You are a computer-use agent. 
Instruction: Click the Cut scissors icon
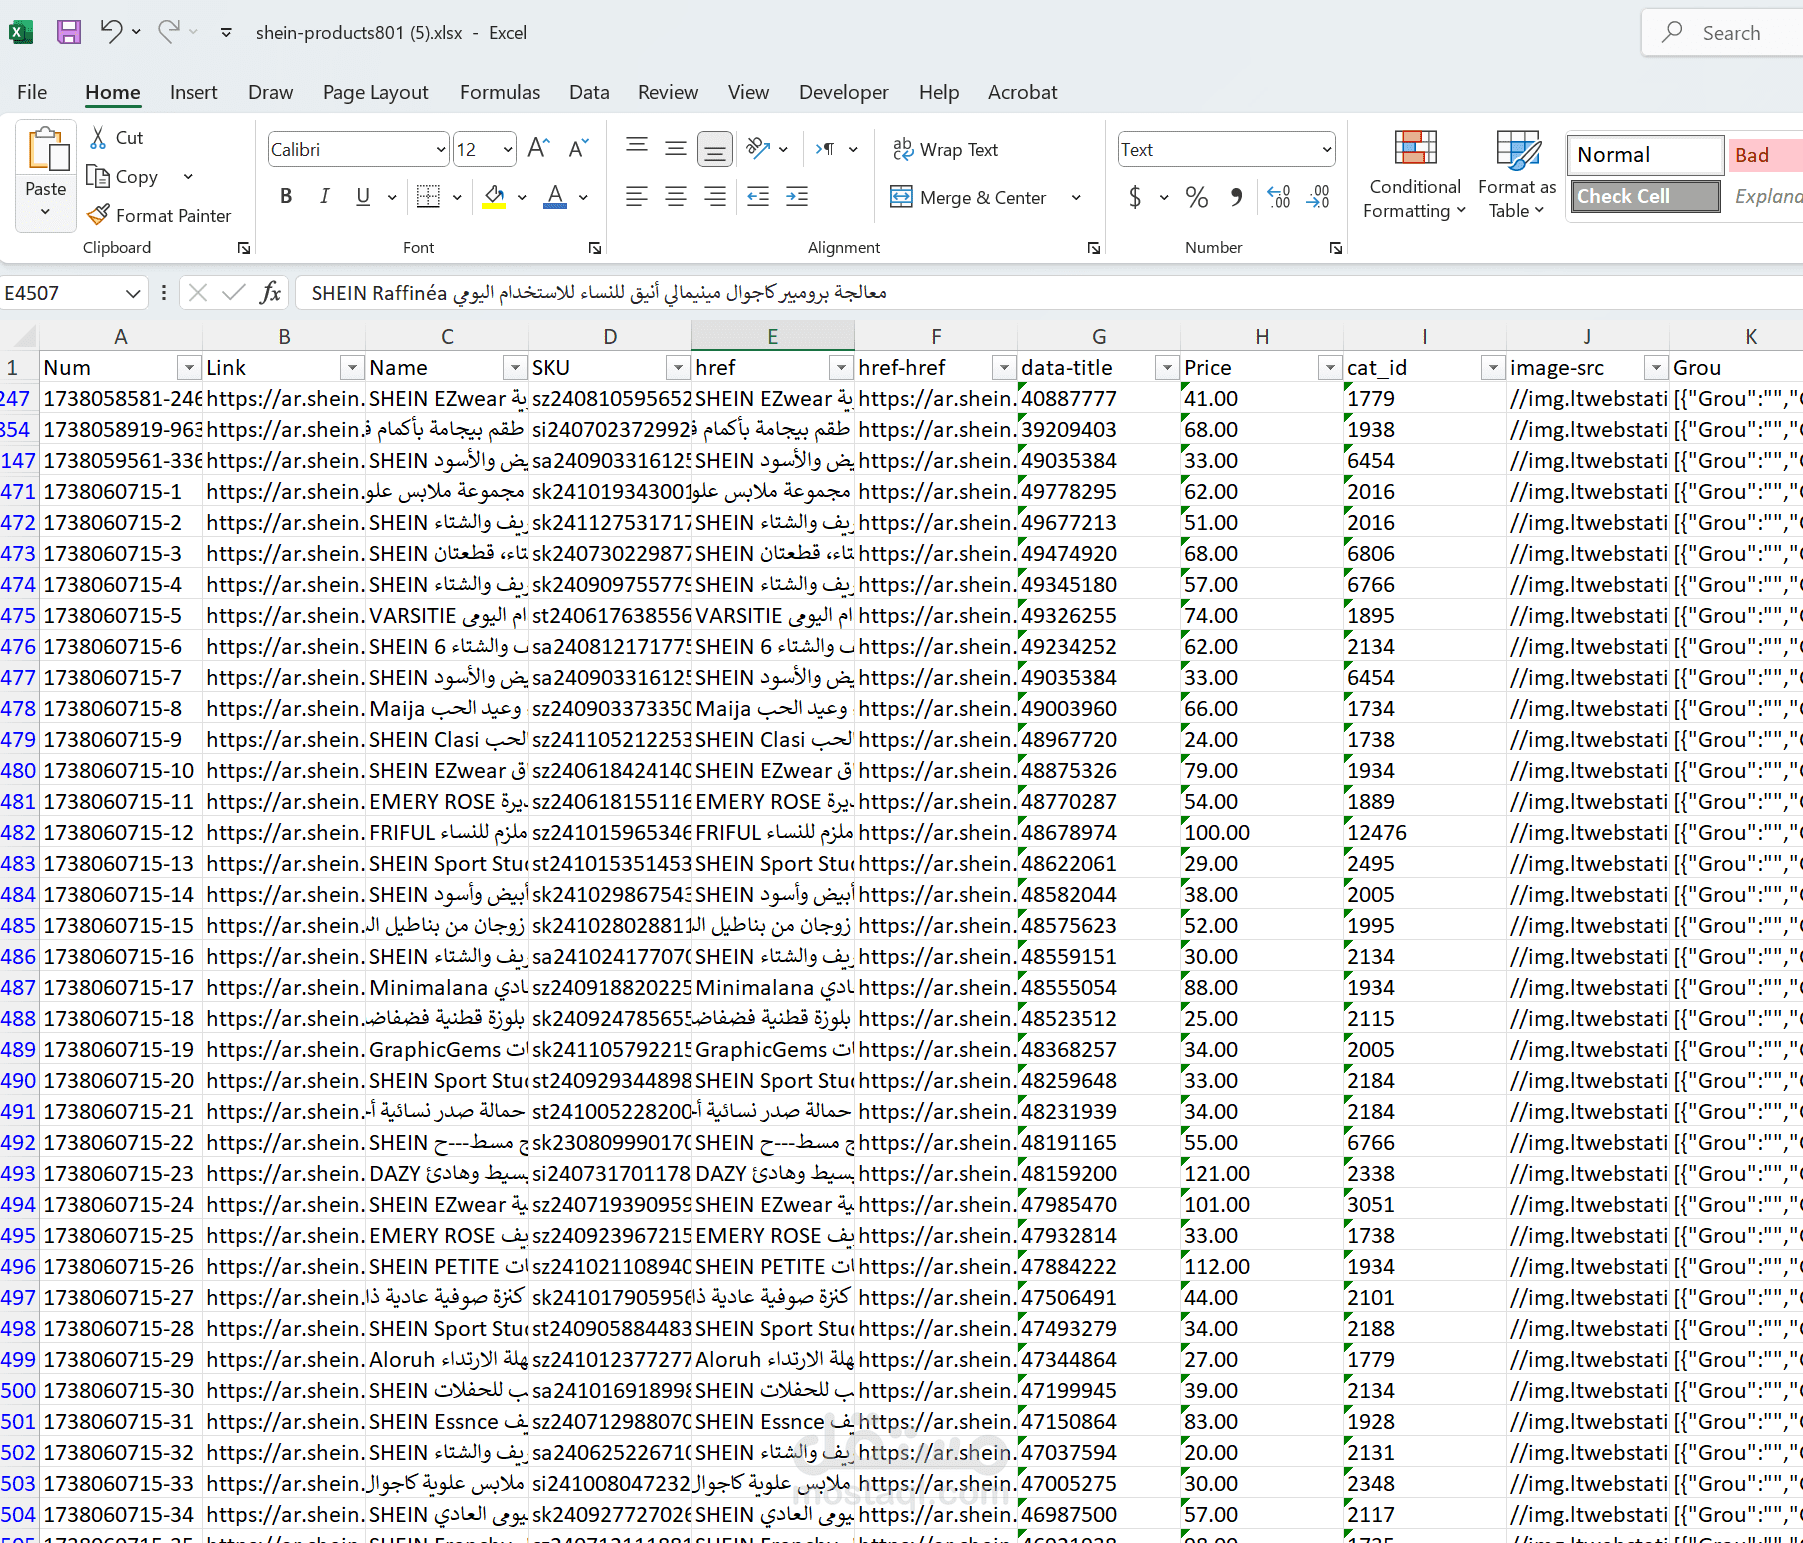pyautogui.click(x=98, y=138)
